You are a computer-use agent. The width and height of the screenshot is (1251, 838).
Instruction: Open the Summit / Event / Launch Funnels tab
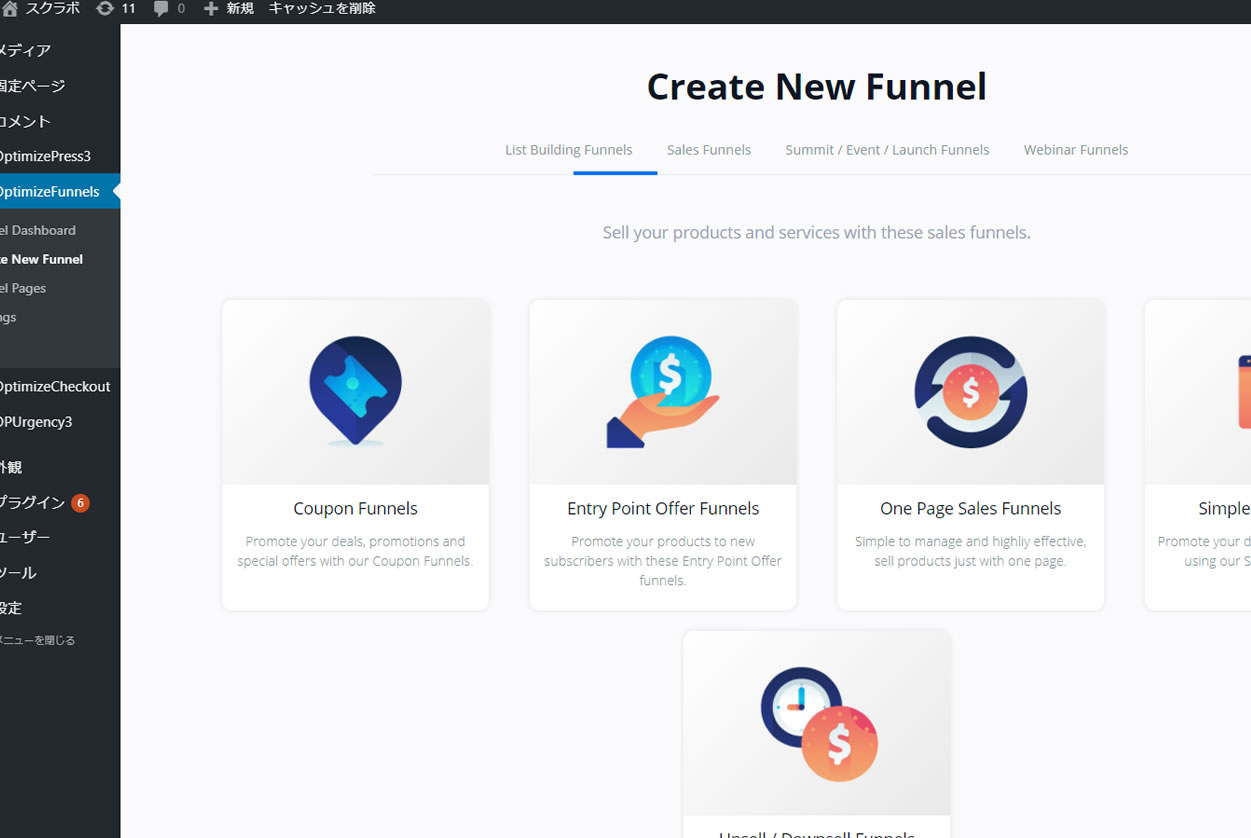[x=887, y=150]
